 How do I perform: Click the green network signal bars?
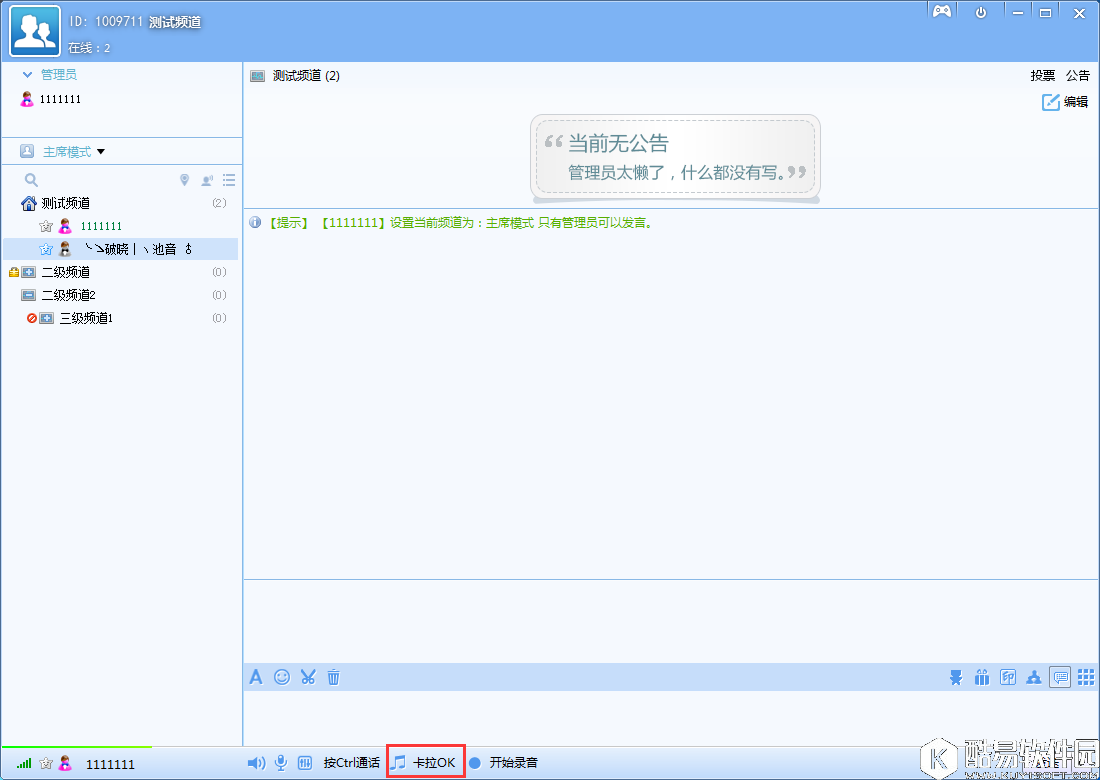[x=22, y=763]
